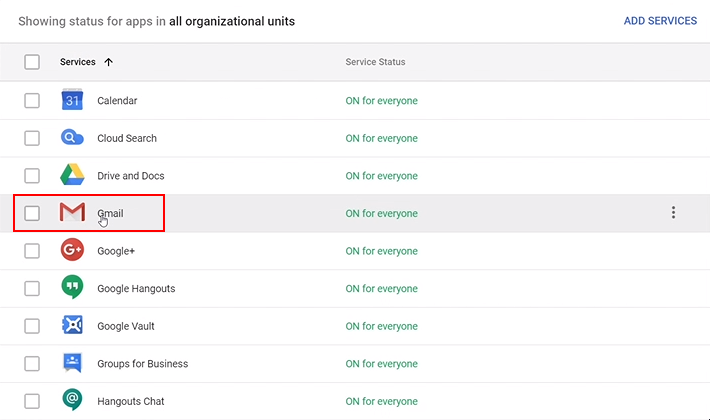710x420 pixels.
Task: Click the Drive and Docs triangle icon
Action: tap(72, 175)
